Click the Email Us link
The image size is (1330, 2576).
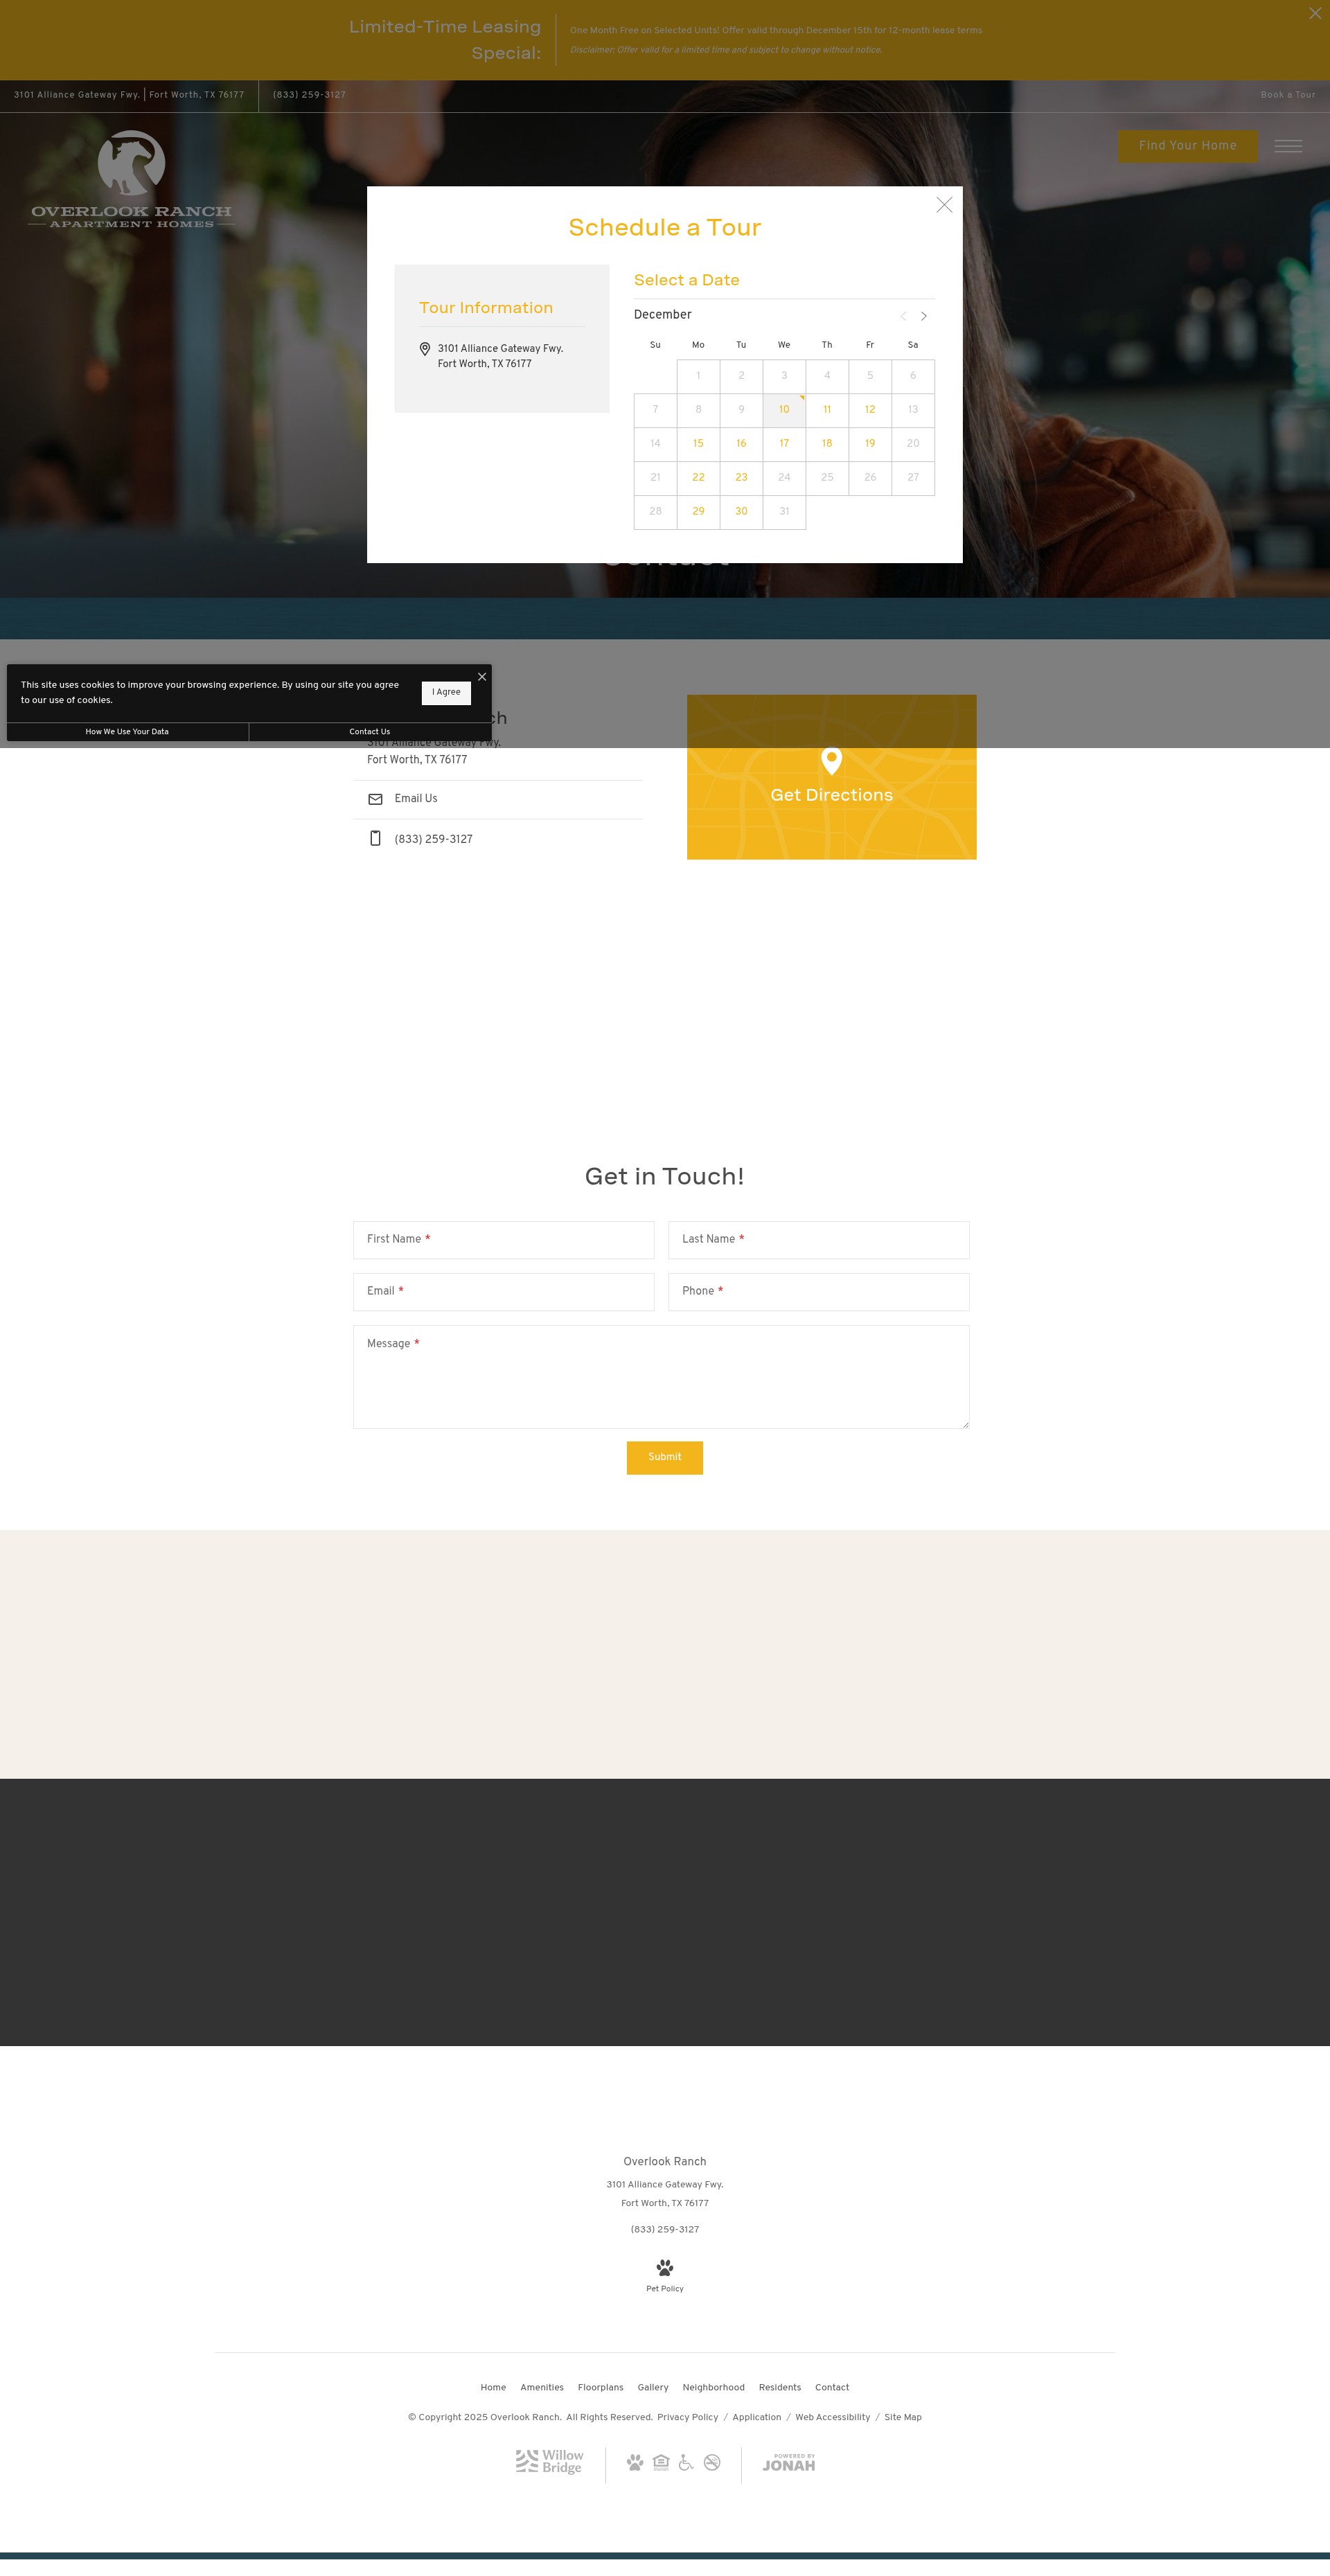[416, 799]
